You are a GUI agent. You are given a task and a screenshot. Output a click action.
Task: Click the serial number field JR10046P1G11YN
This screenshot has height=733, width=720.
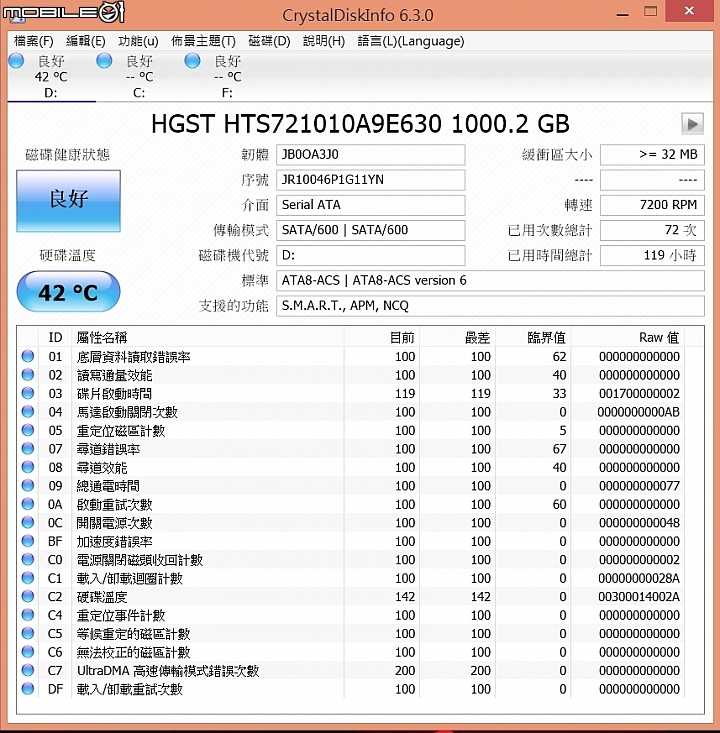pos(370,180)
